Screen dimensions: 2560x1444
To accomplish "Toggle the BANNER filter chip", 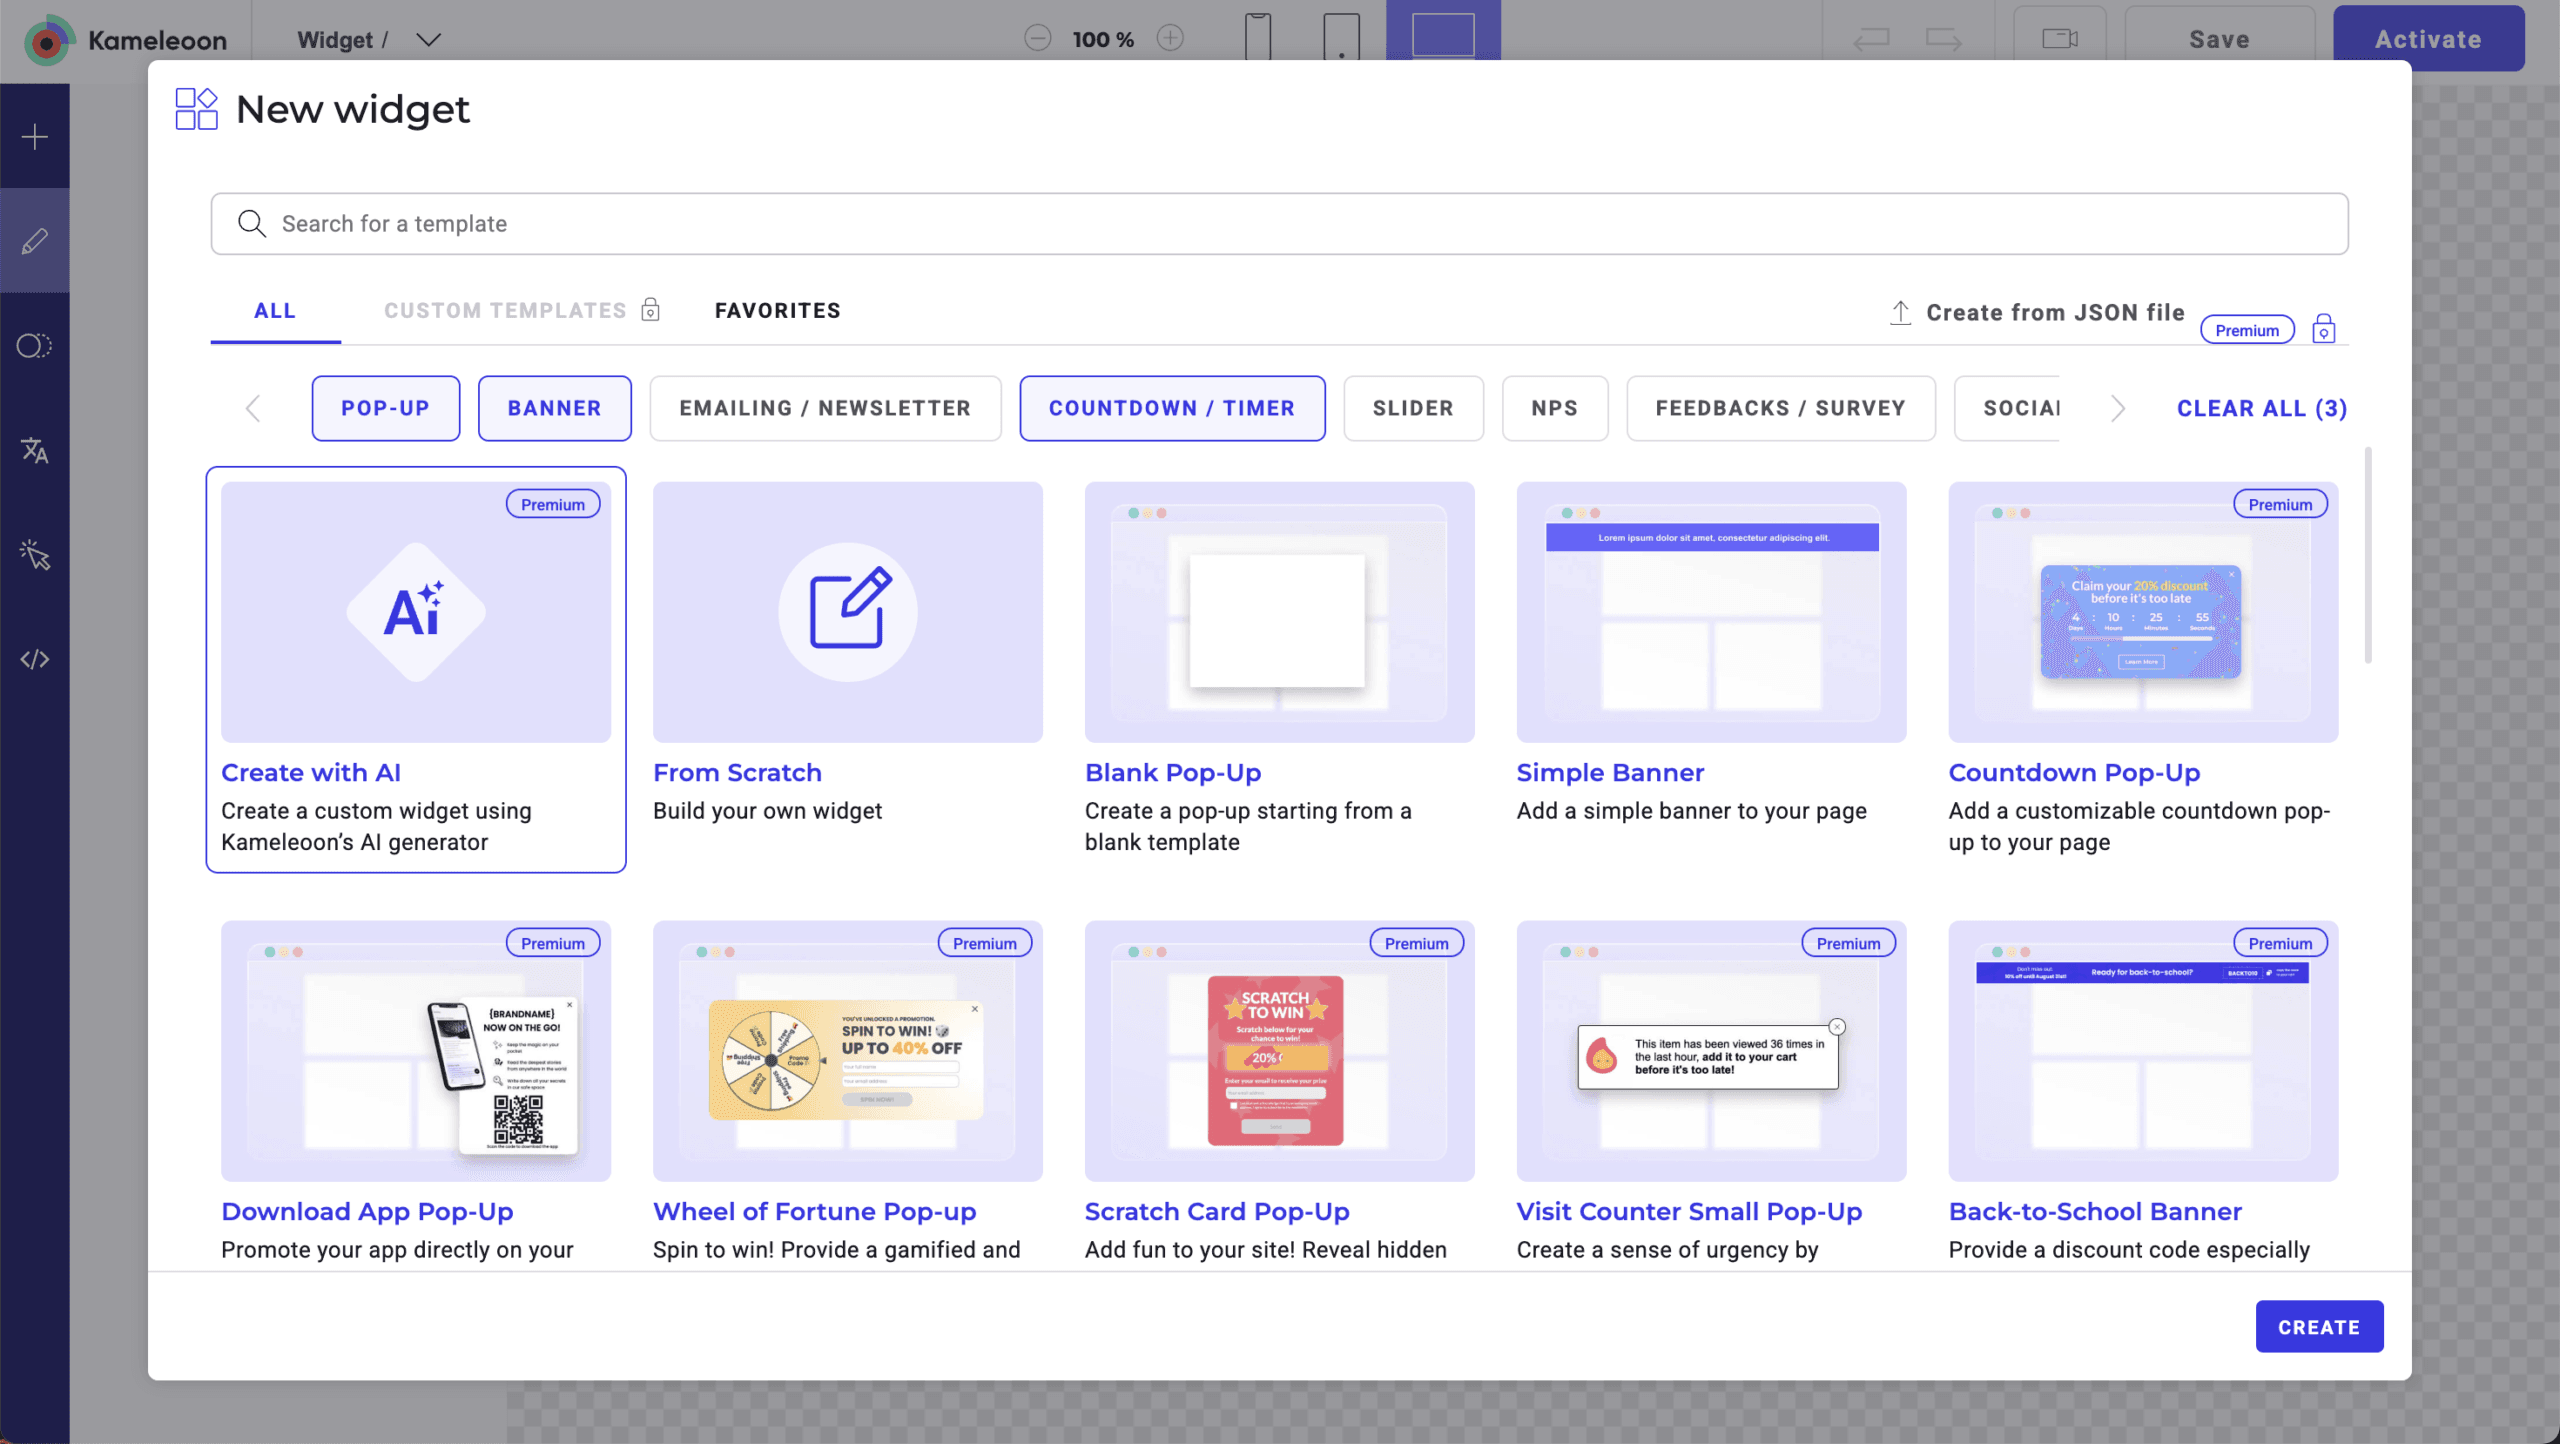I will (x=554, y=408).
